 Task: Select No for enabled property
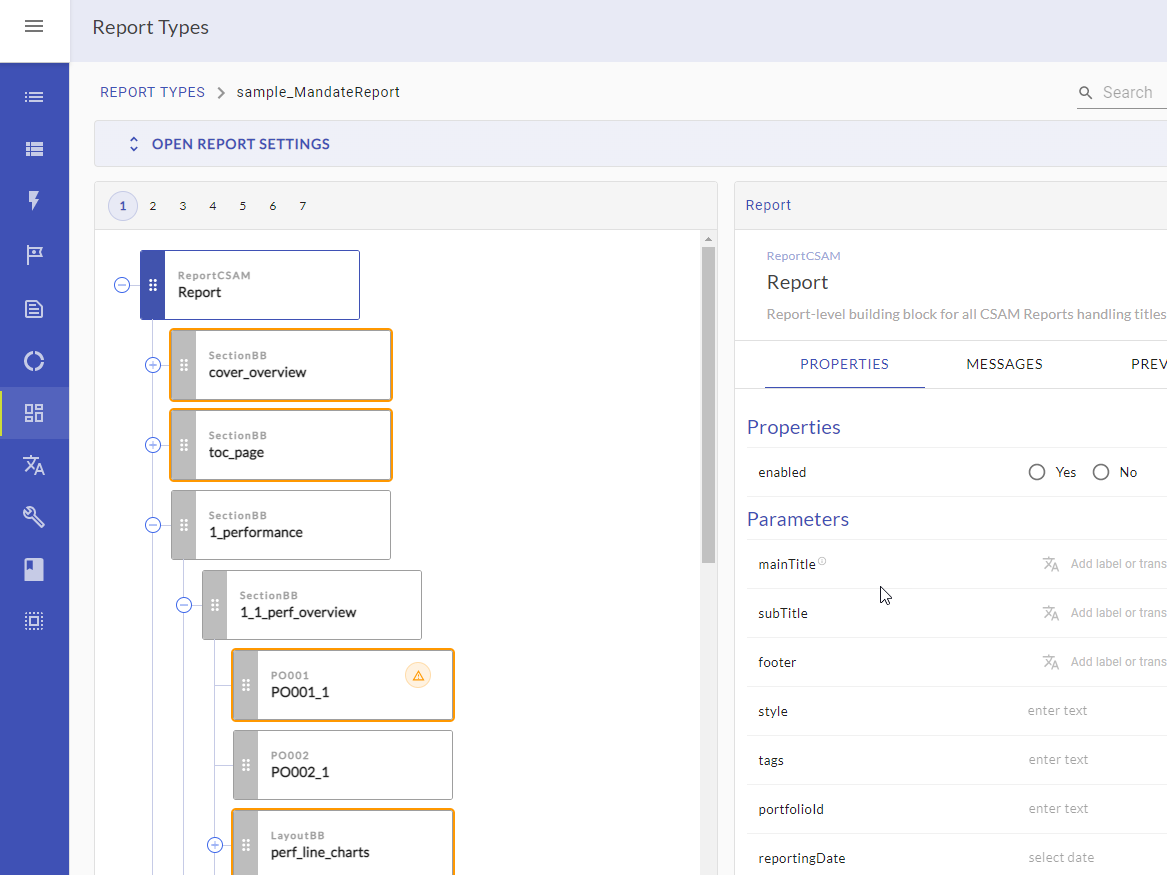[1101, 472]
